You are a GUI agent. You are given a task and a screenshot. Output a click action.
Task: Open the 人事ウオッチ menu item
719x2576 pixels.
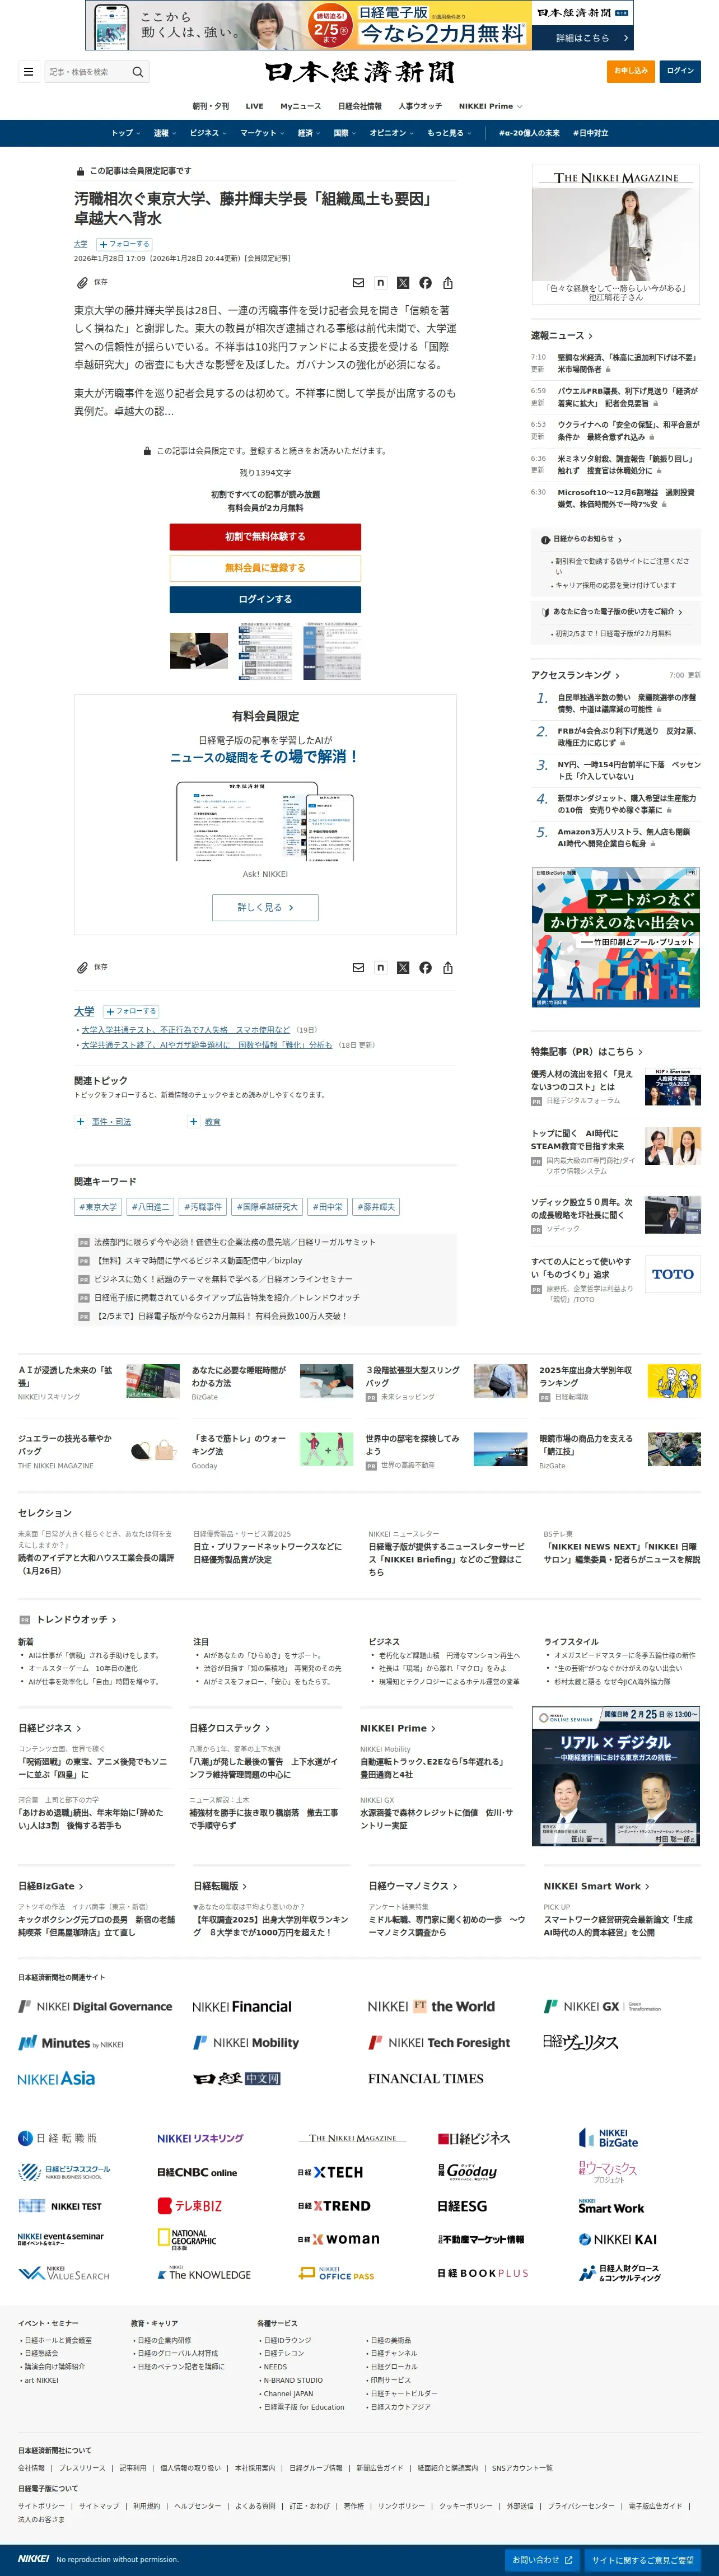pyautogui.click(x=420, y=106)
